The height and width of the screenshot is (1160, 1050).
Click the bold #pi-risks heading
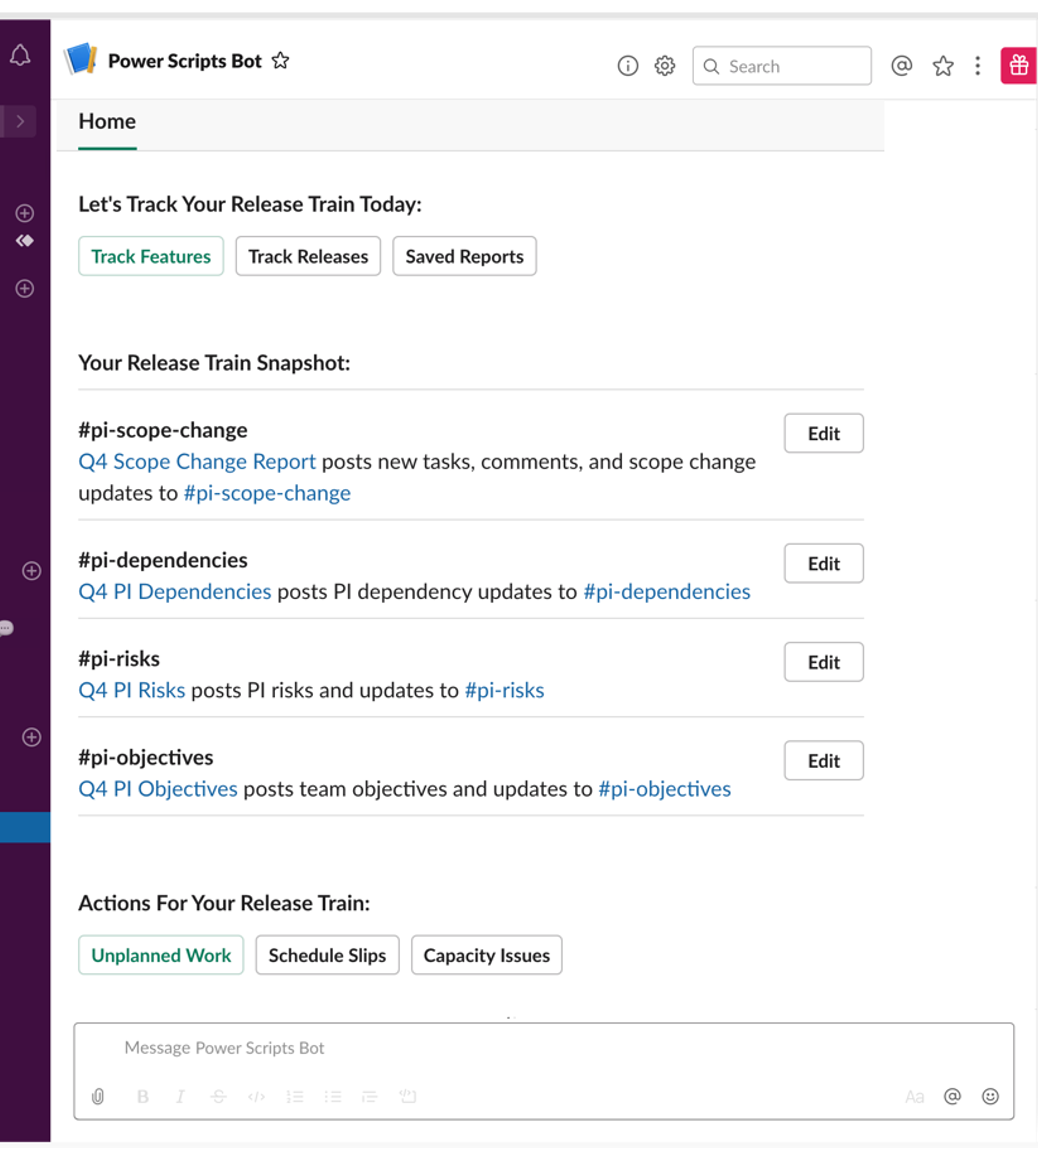pos(119,659)
